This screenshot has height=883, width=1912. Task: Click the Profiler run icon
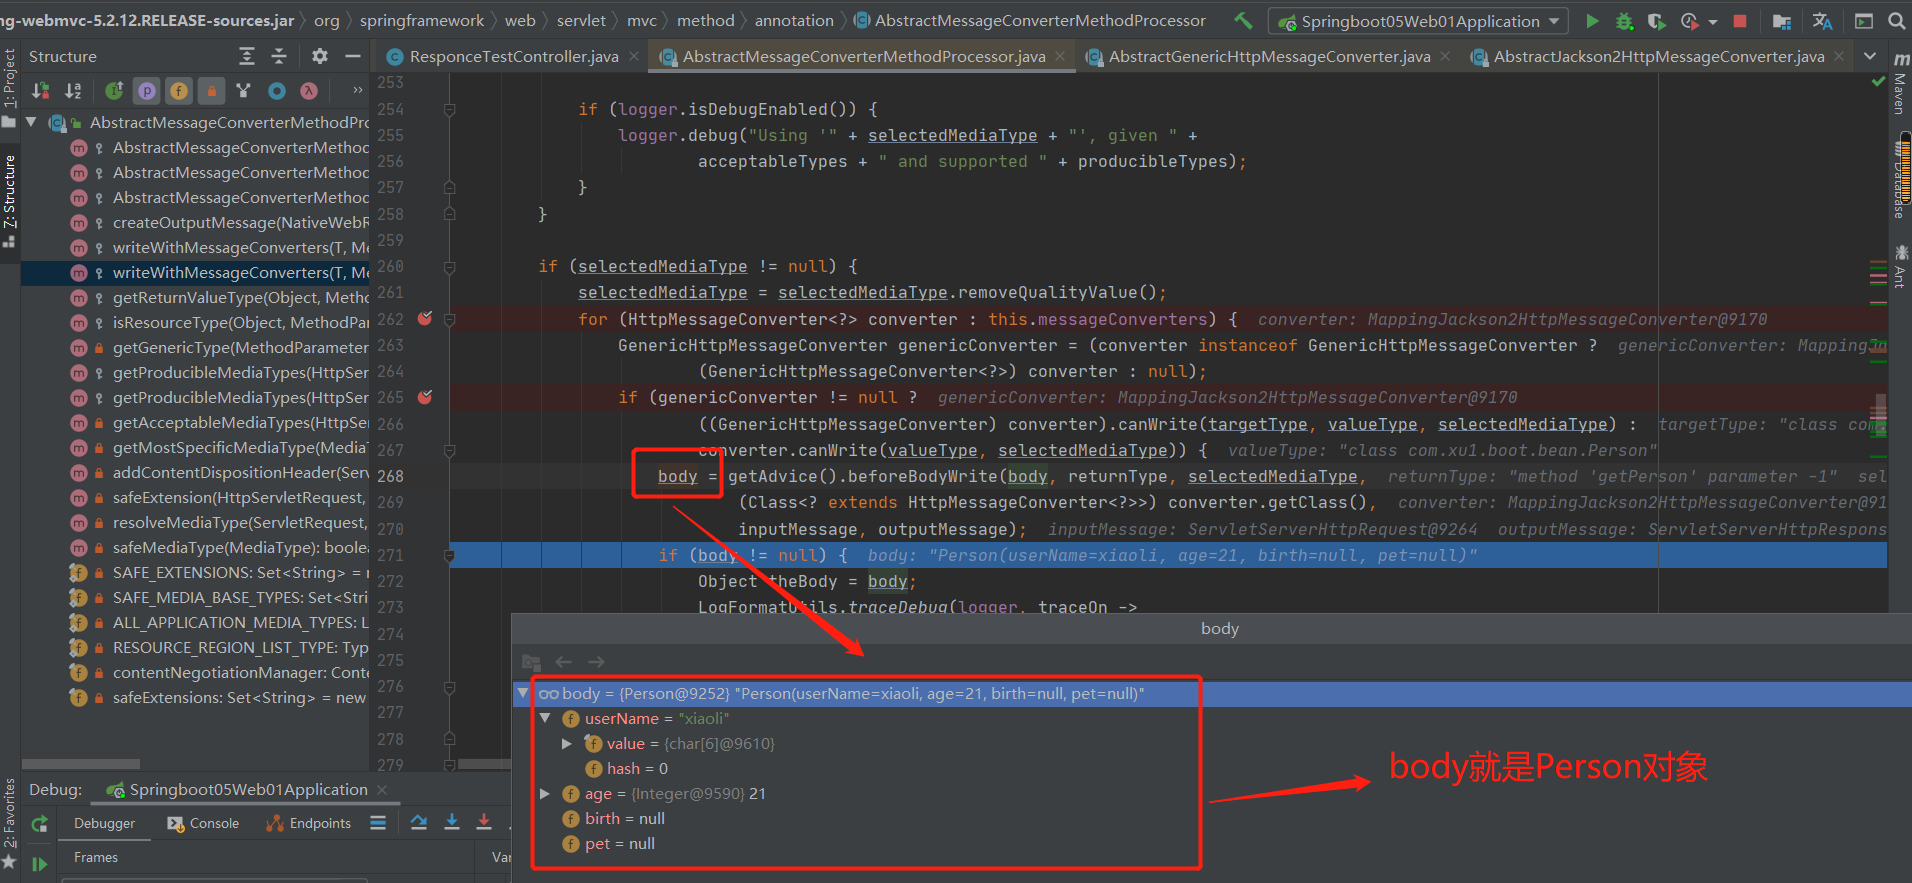(1689, 21)
